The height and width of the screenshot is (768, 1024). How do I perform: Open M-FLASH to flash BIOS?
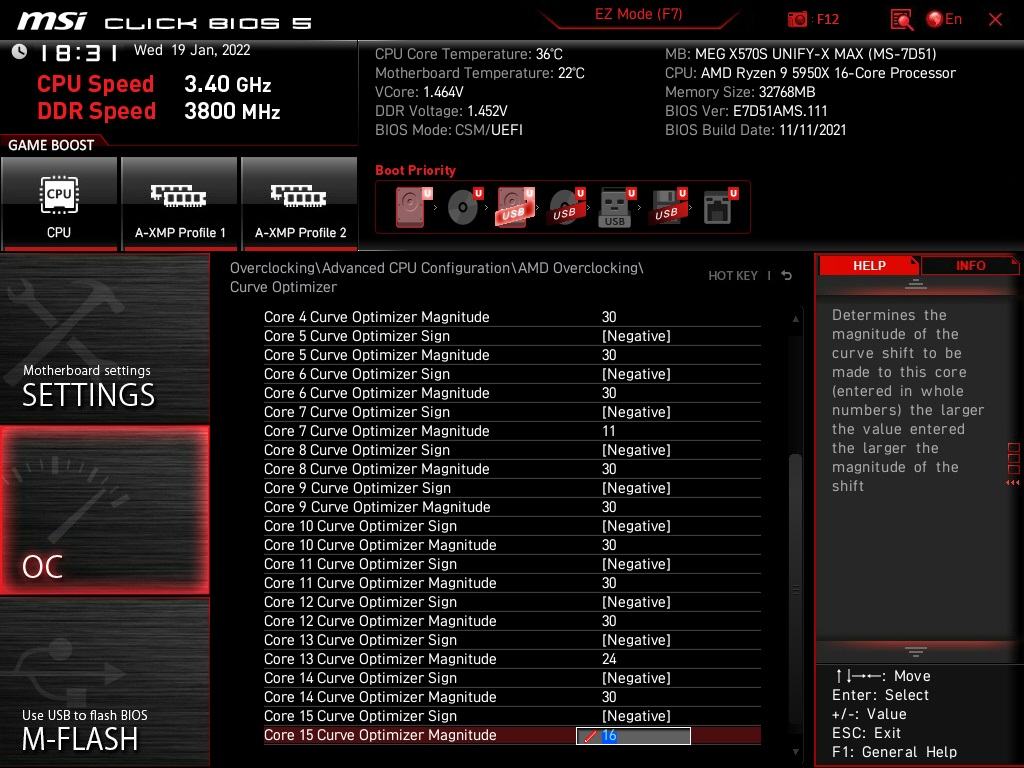coord(104,682)
